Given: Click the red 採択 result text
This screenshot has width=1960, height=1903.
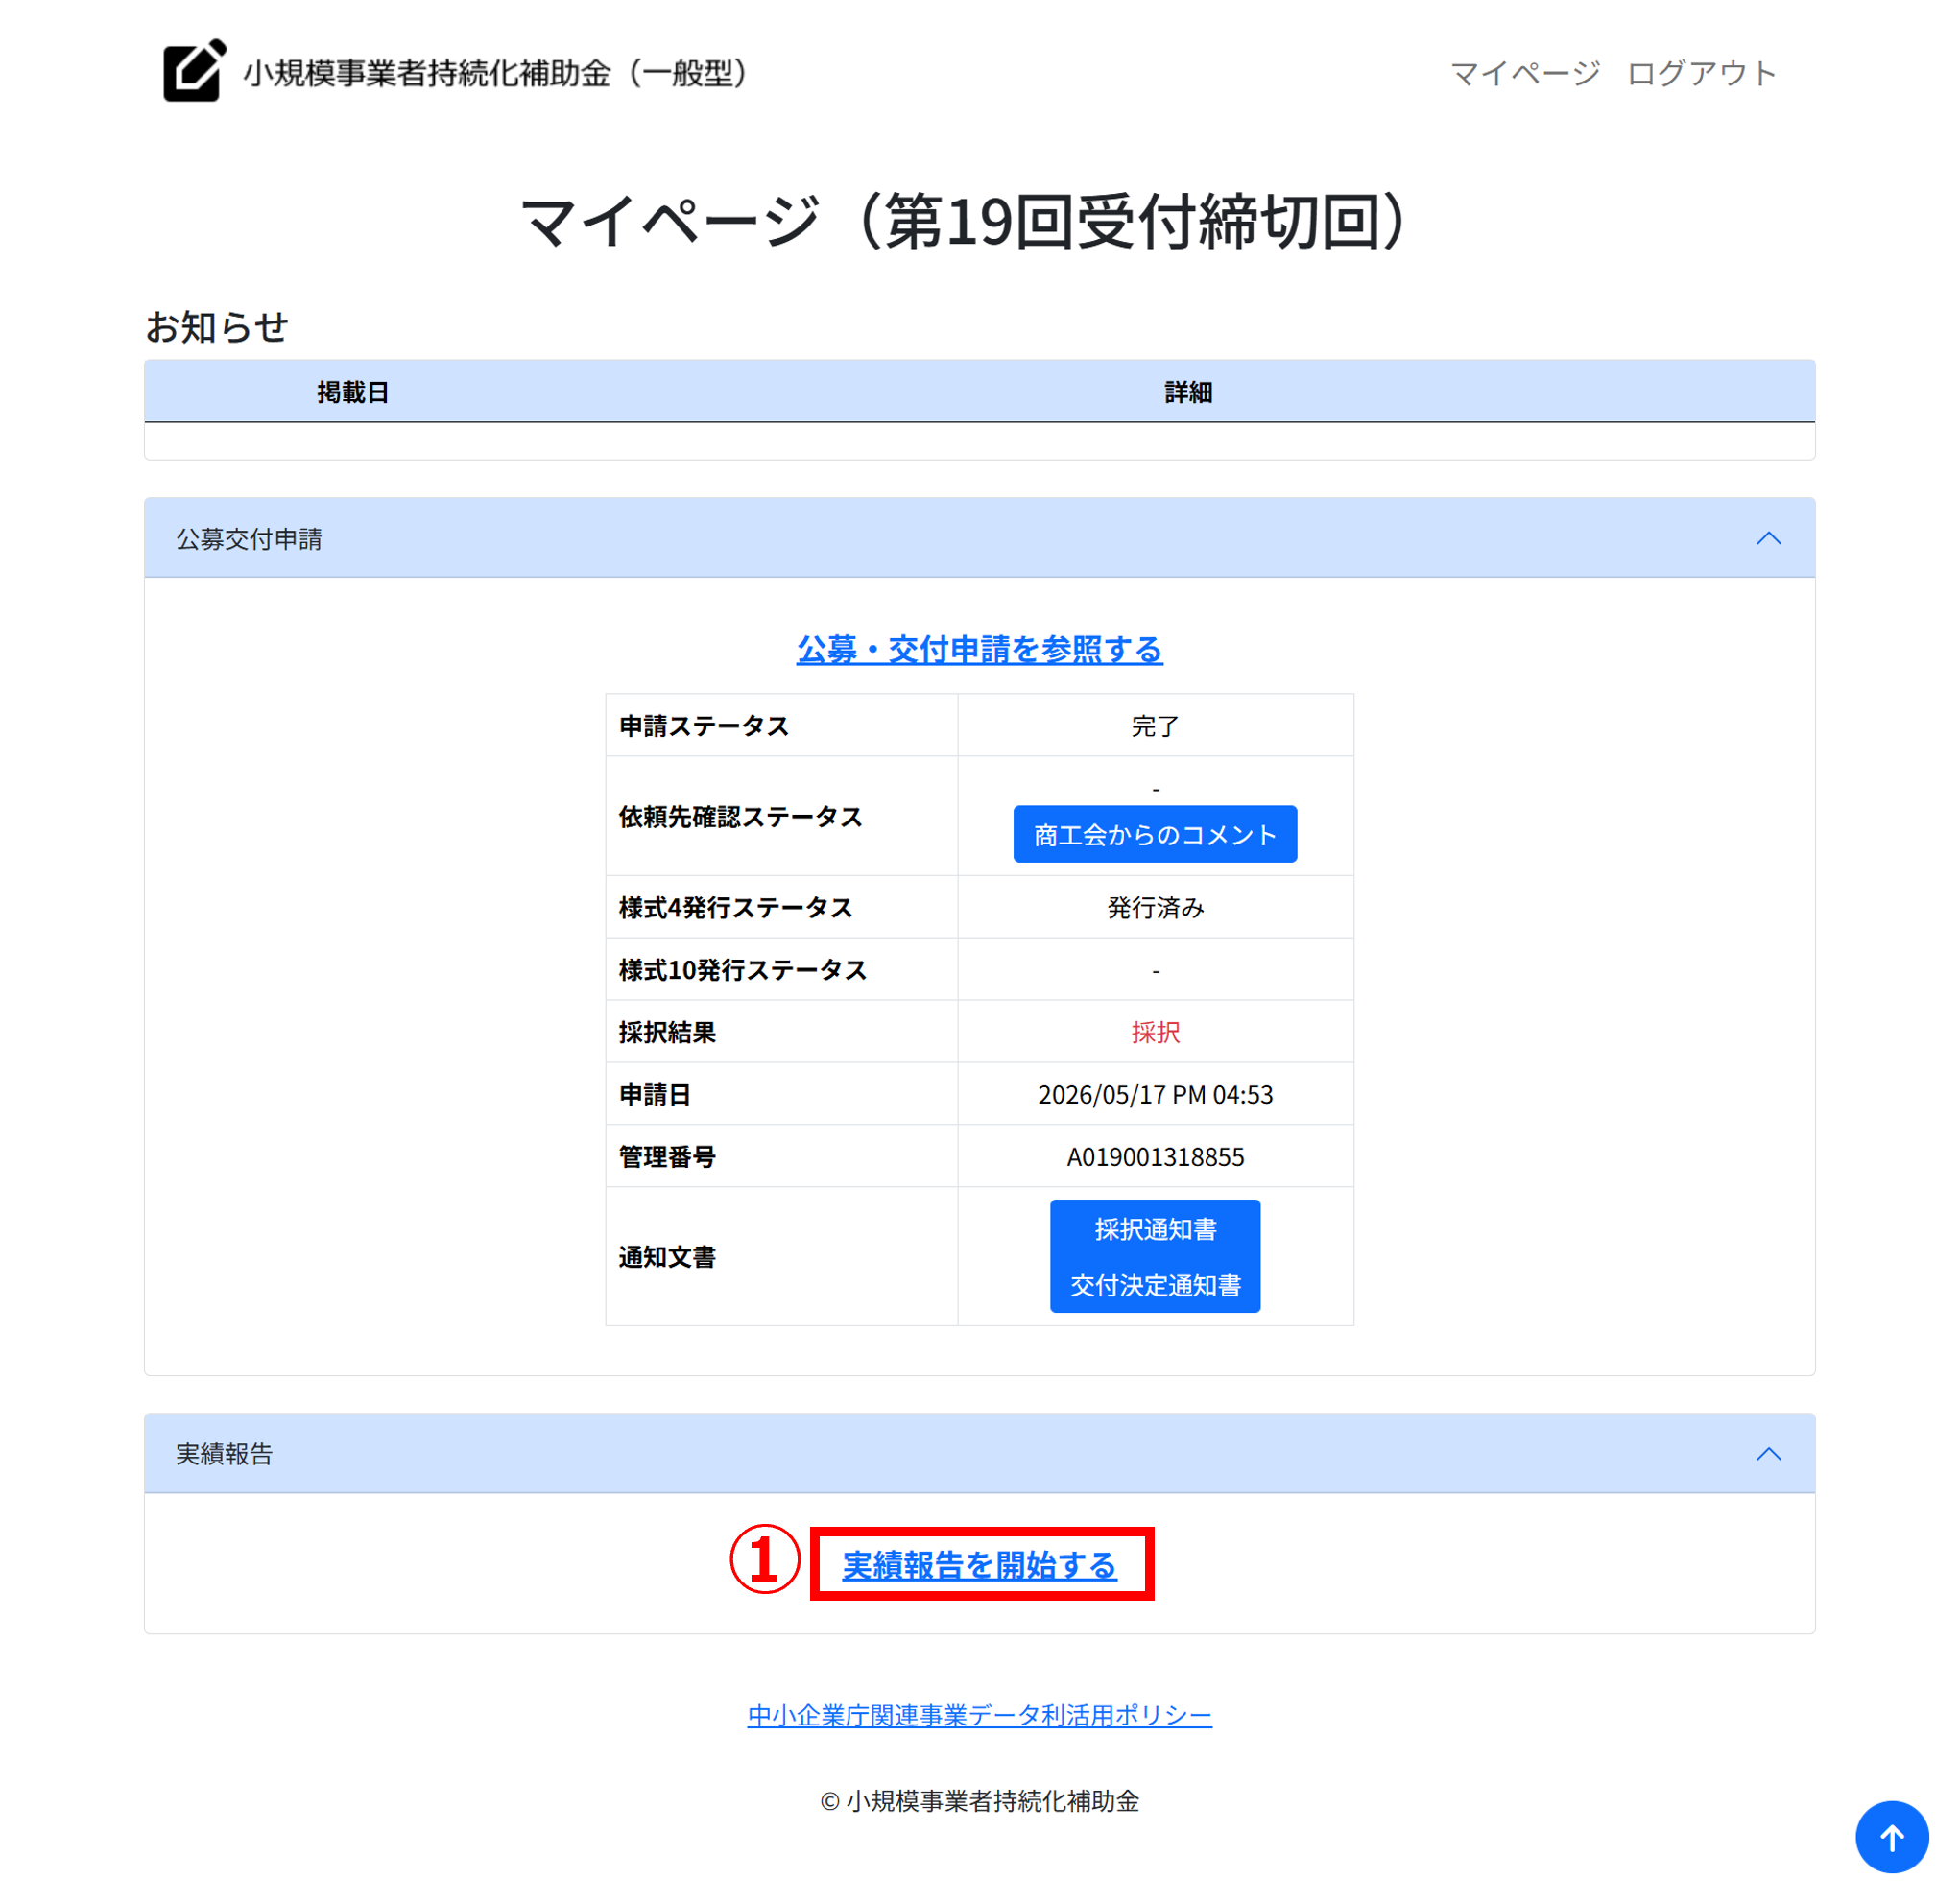Looking at the screenshot, I should [1154, 1031].
